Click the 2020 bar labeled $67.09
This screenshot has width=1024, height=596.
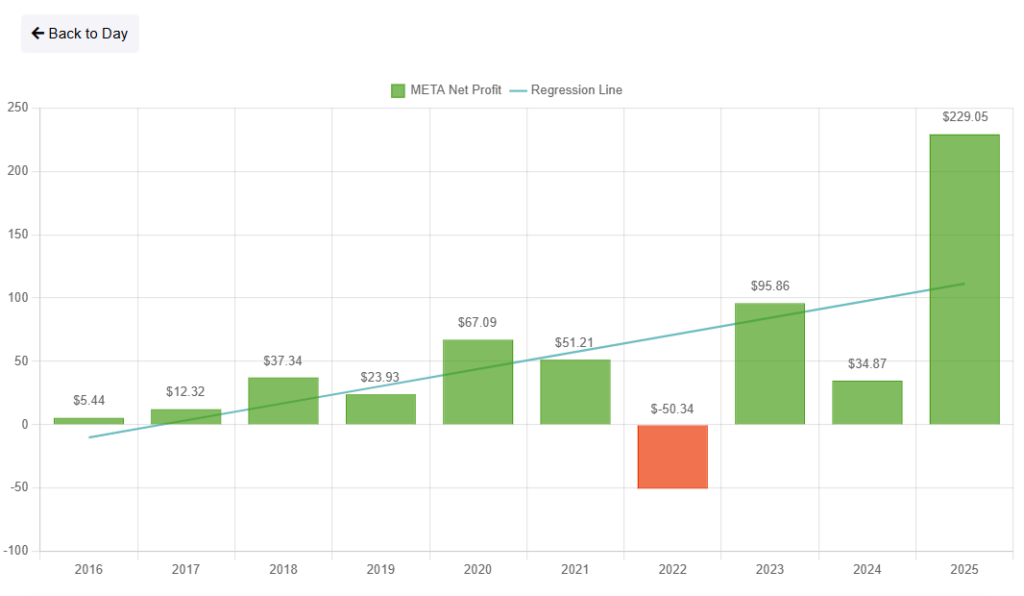[x=478, y=382]
